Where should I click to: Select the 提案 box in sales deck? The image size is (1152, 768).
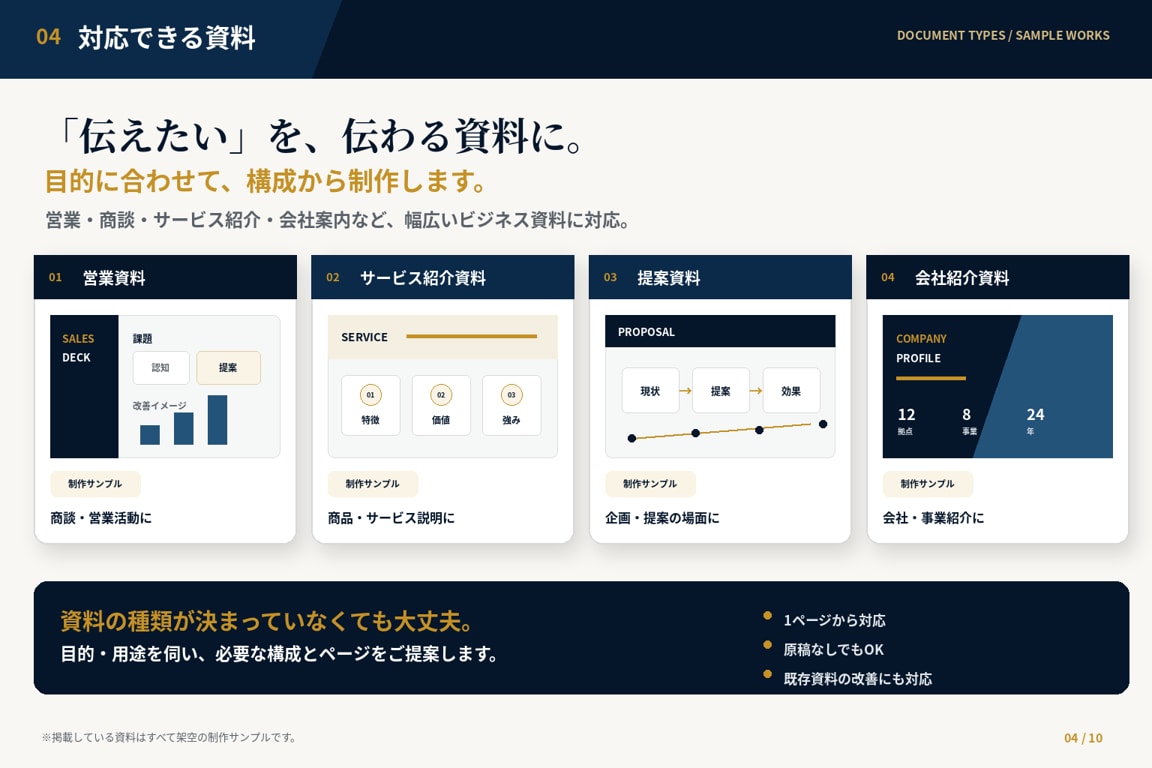(228, 367)
